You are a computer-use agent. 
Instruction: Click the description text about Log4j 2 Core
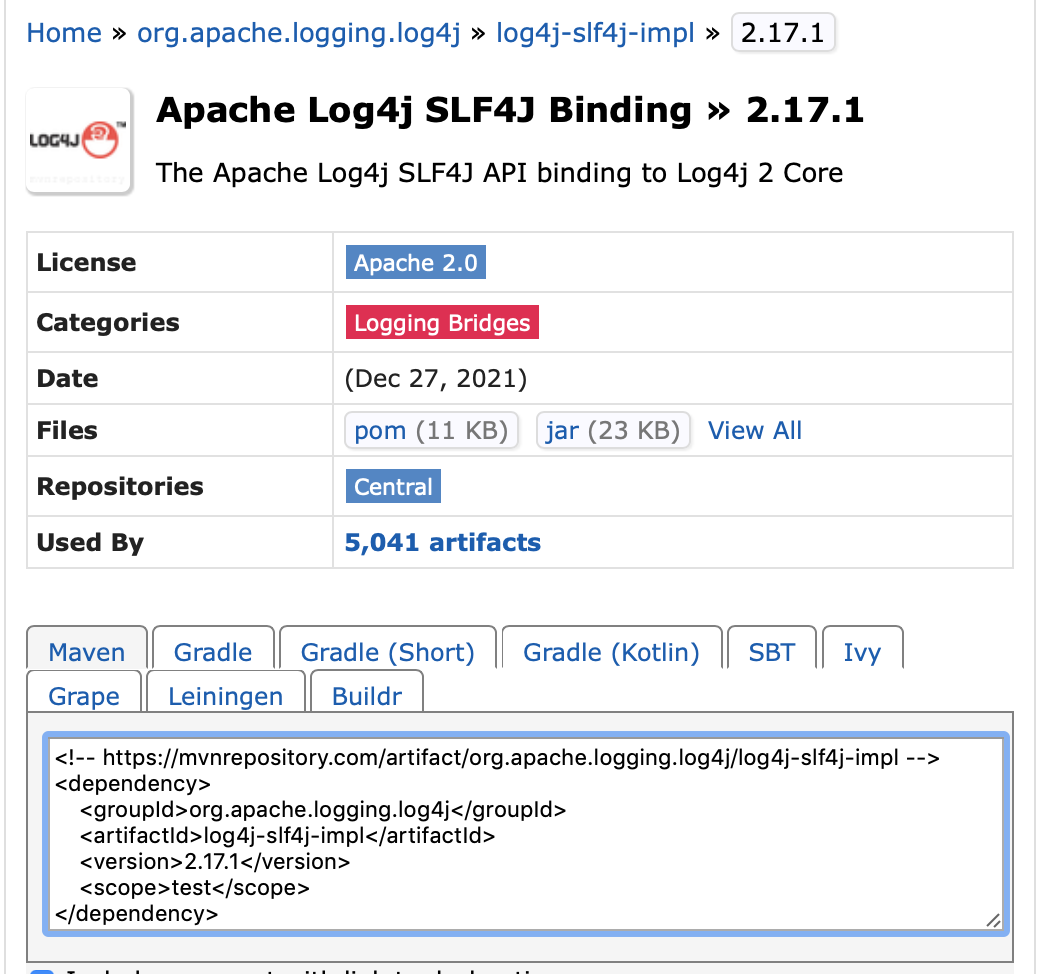[x=499, y=173]
